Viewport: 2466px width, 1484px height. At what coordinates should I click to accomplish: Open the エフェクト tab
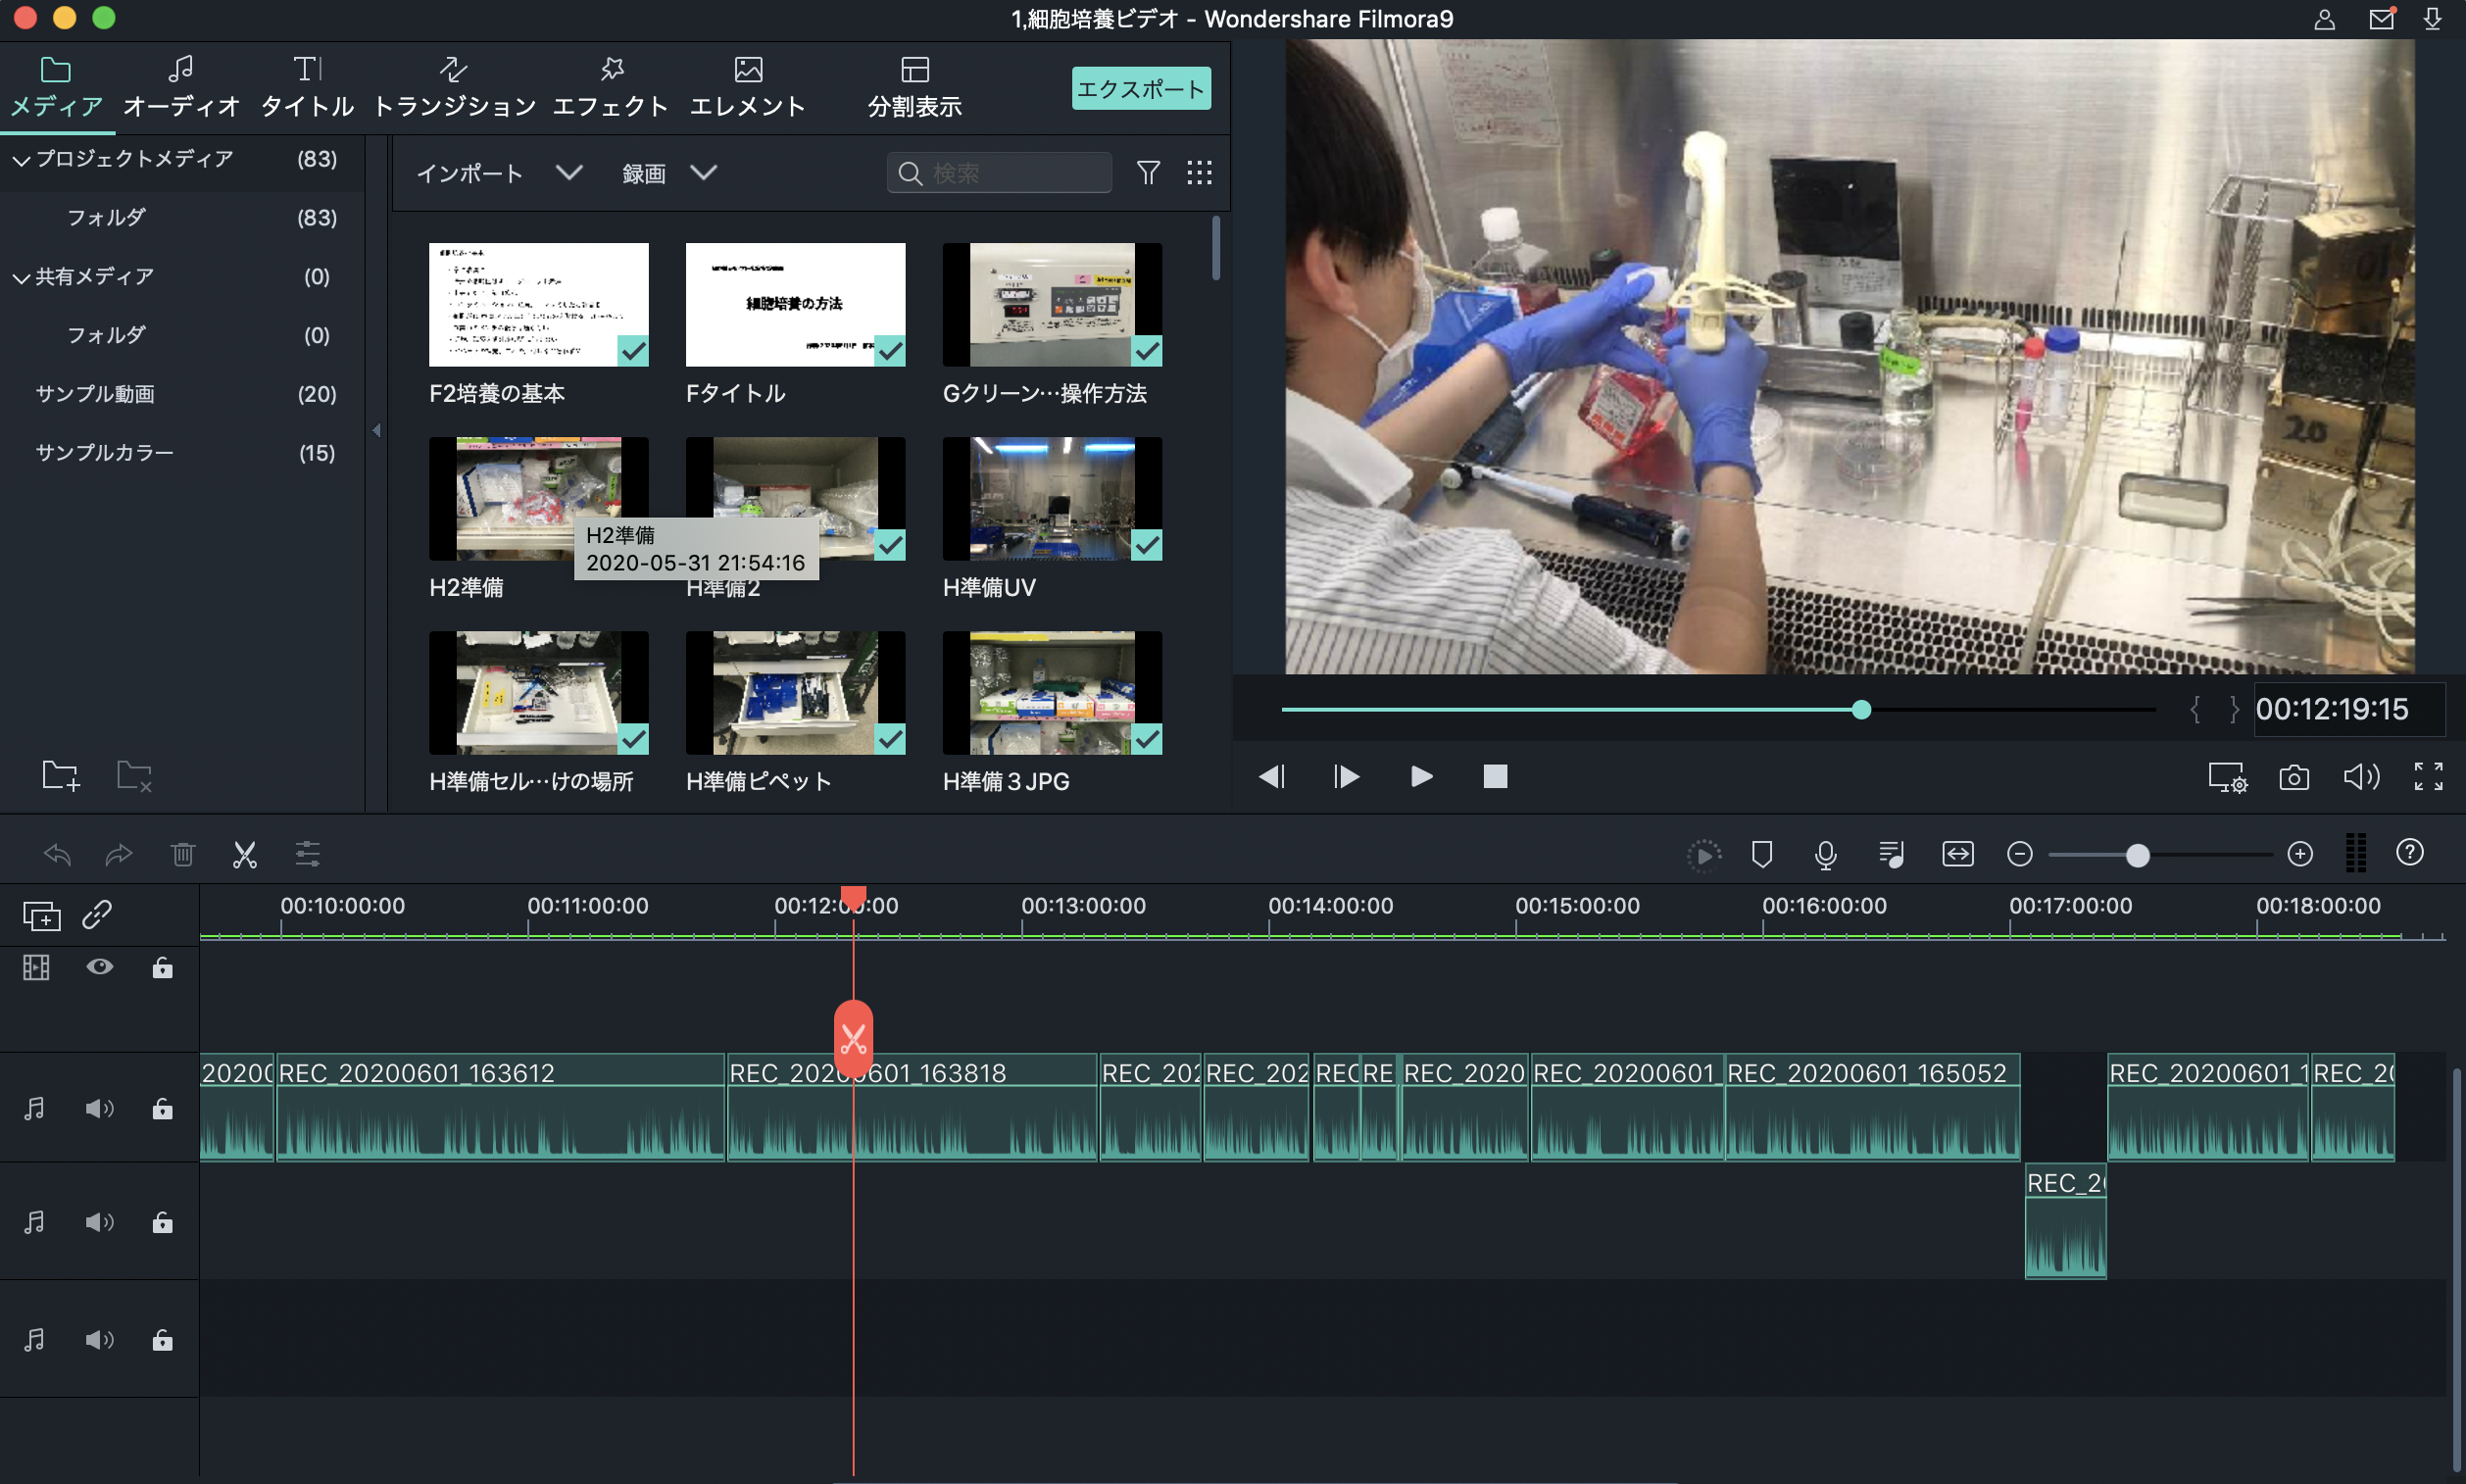pyautogui.click(x=610, y=88)
